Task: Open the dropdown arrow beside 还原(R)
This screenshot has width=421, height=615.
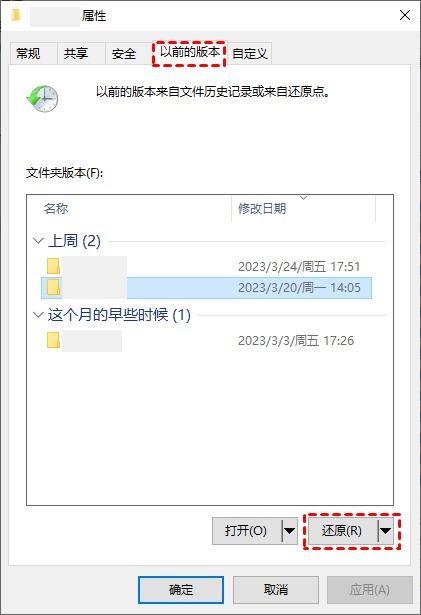Action: (x=385, y=531)
